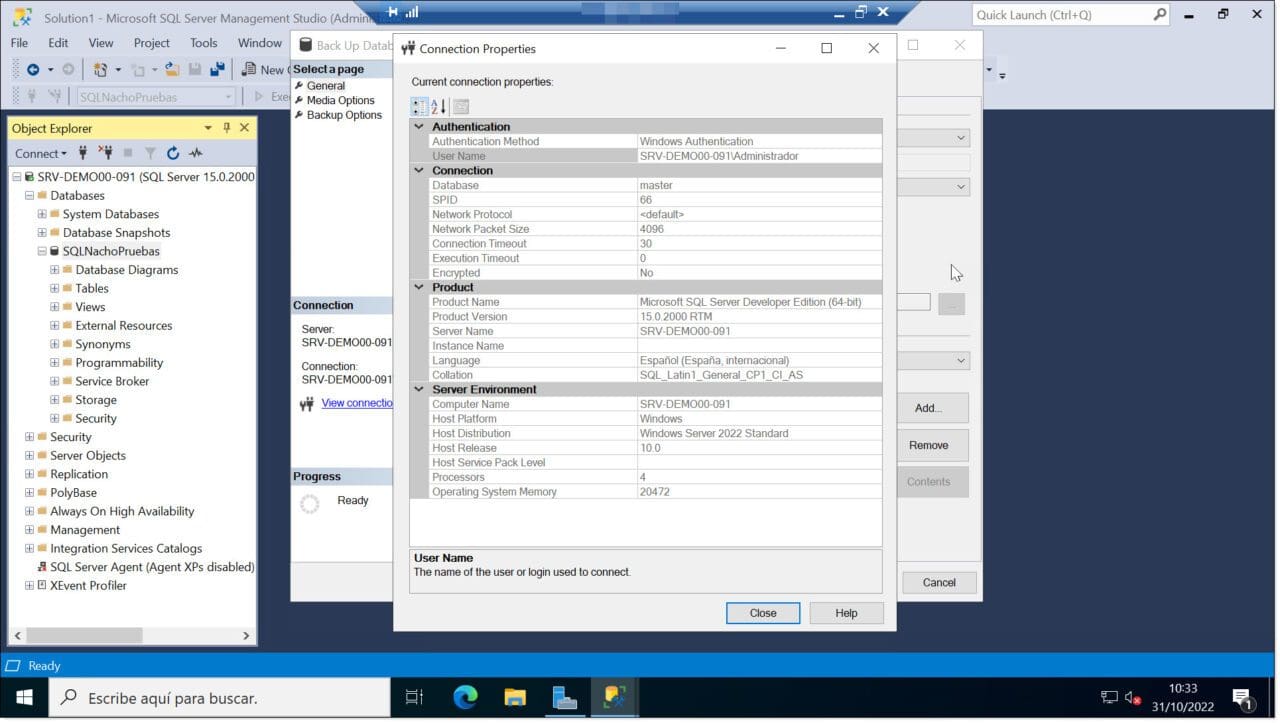Expand the Programmability node
This screenshot has width=1280, height=723.
tap(55, 363)
